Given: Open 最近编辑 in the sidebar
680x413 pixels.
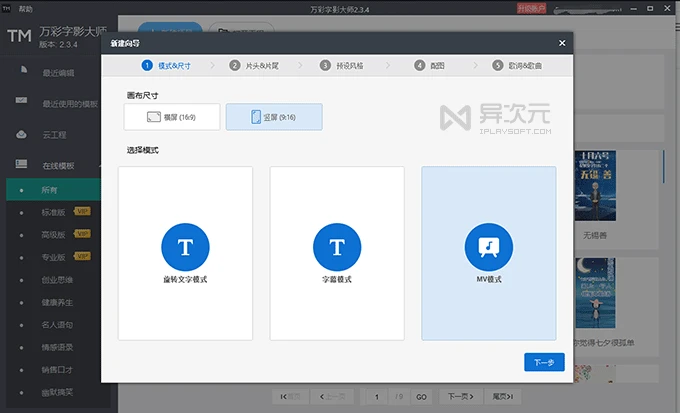Looking at the screenshot, I should (x=59, y=73).
